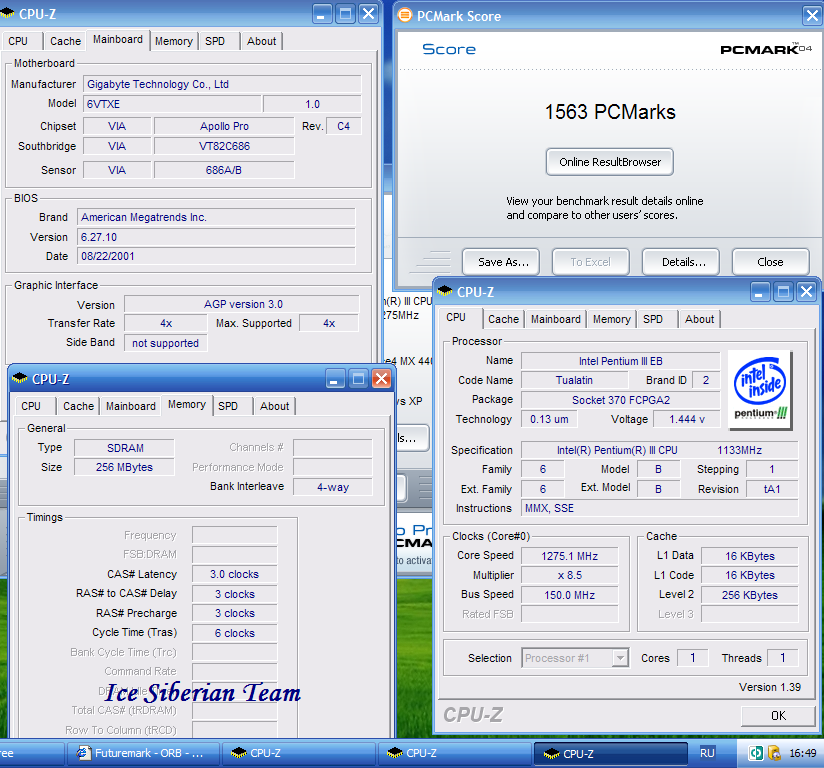Screen dimensions: 824x768
Task: Click the Bus Speed field showing 150.0 MHz
Action: point(570,595)
